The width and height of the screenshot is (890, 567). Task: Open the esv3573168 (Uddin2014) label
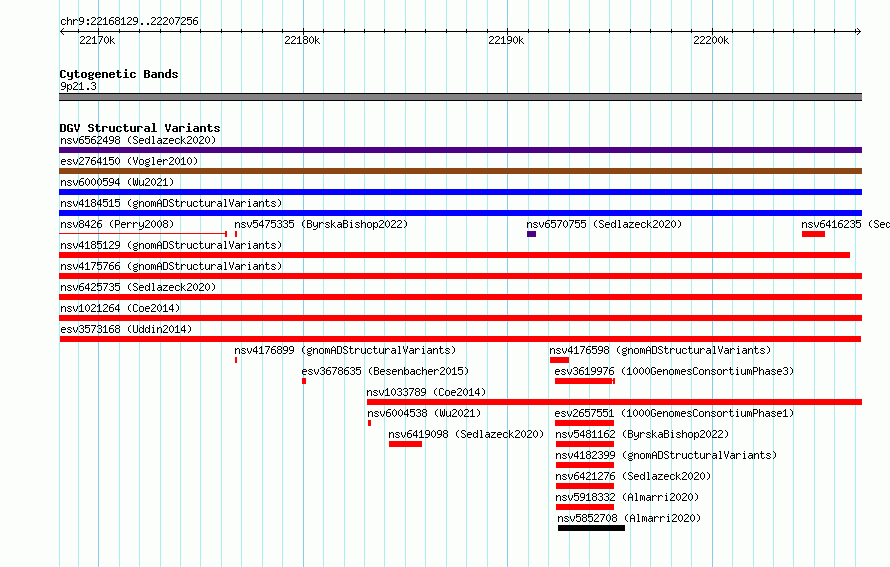(126, 329)
